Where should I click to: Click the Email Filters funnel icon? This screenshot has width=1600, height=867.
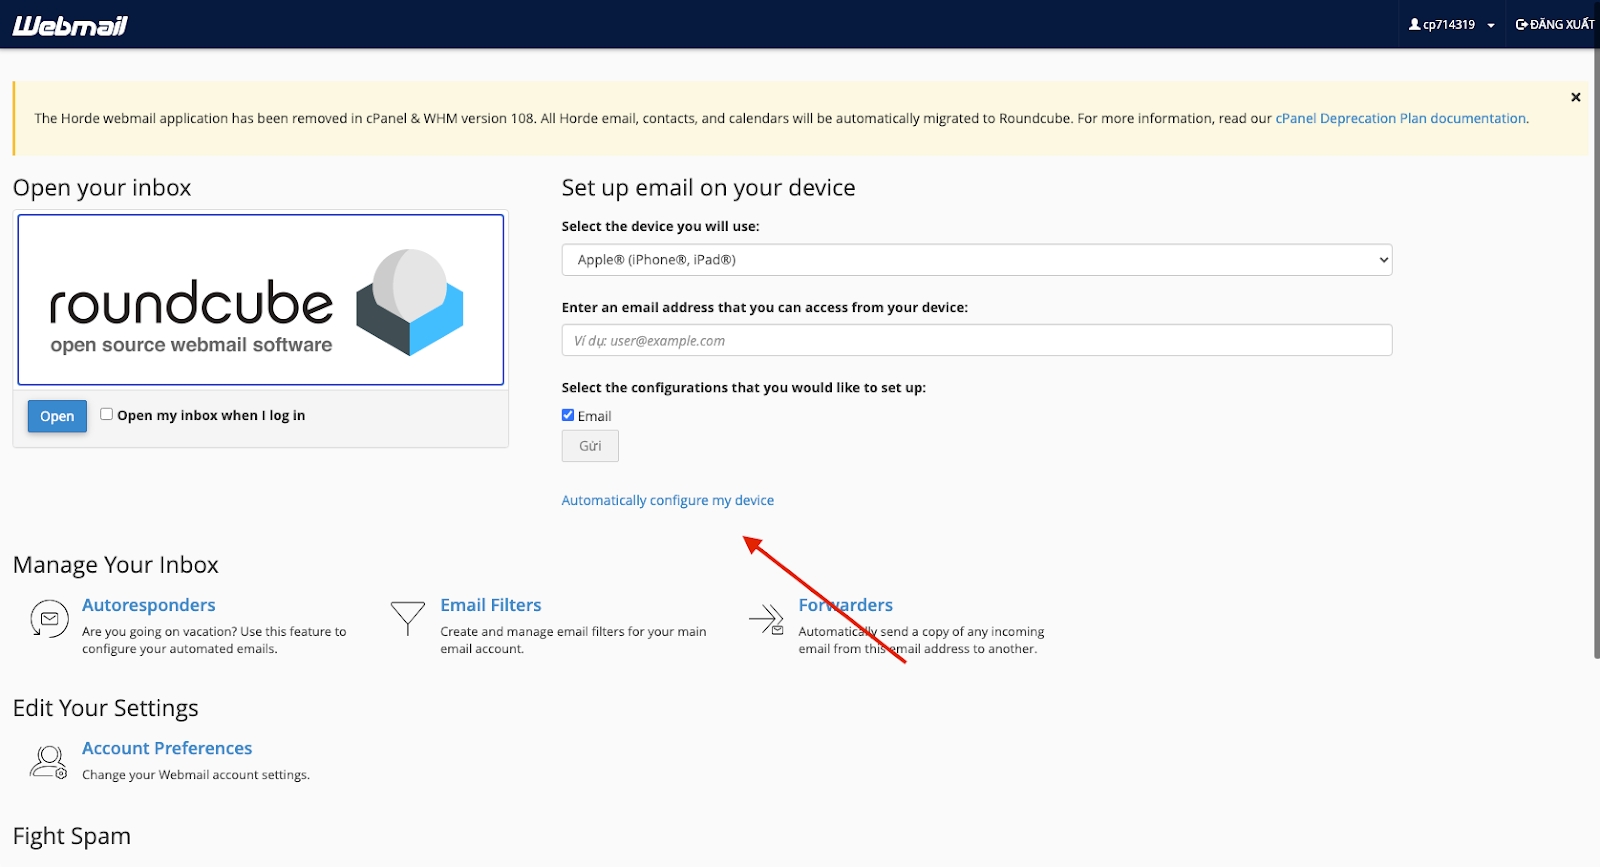pos(407,618)
